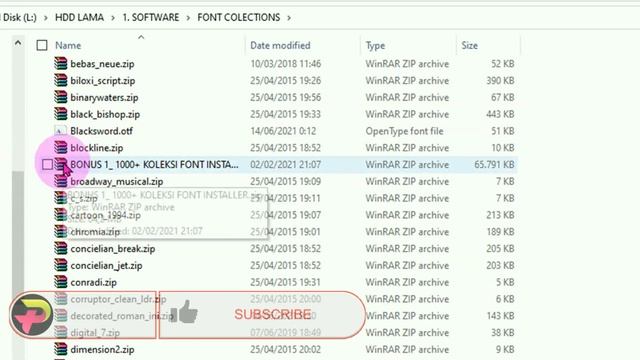Expand chevron after FONT COLECTIONS breadcrumb

click(289, 18)
